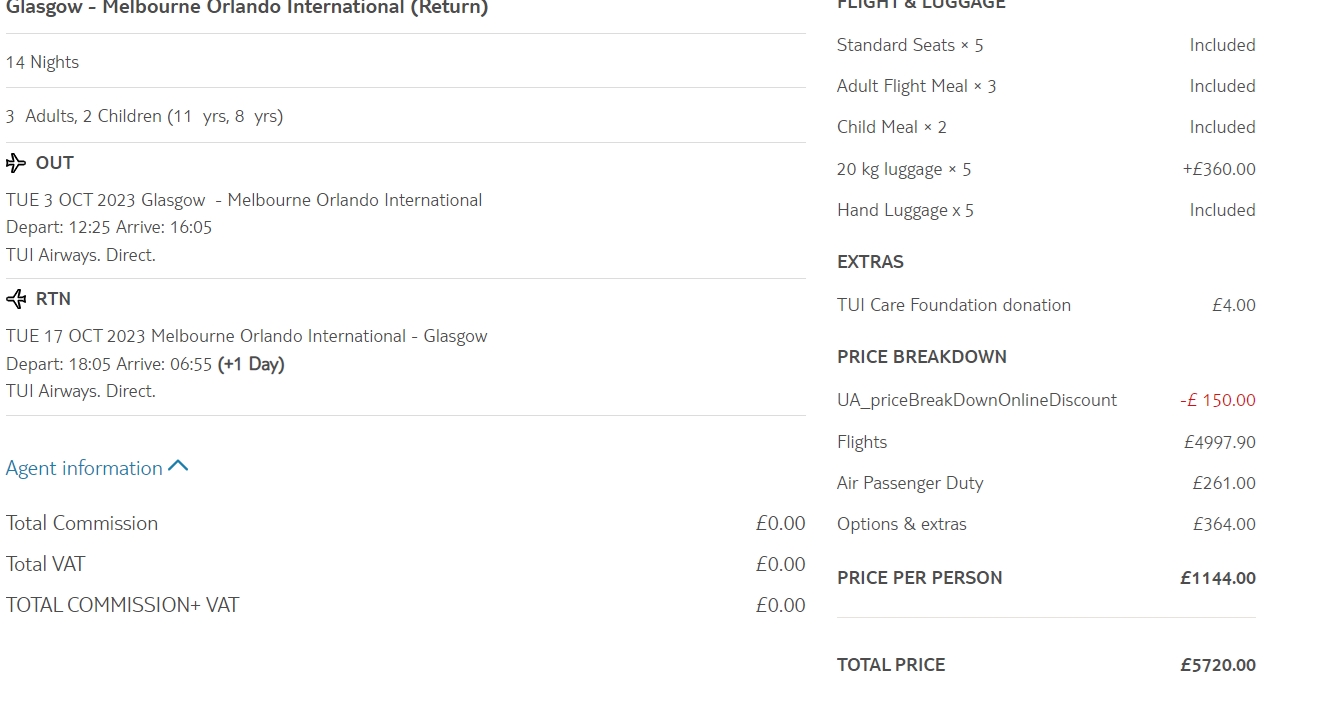The image size is (1342, 703).
Task: Click the Hand Luggage x 5 label
Action: click(x=905, y=210)
